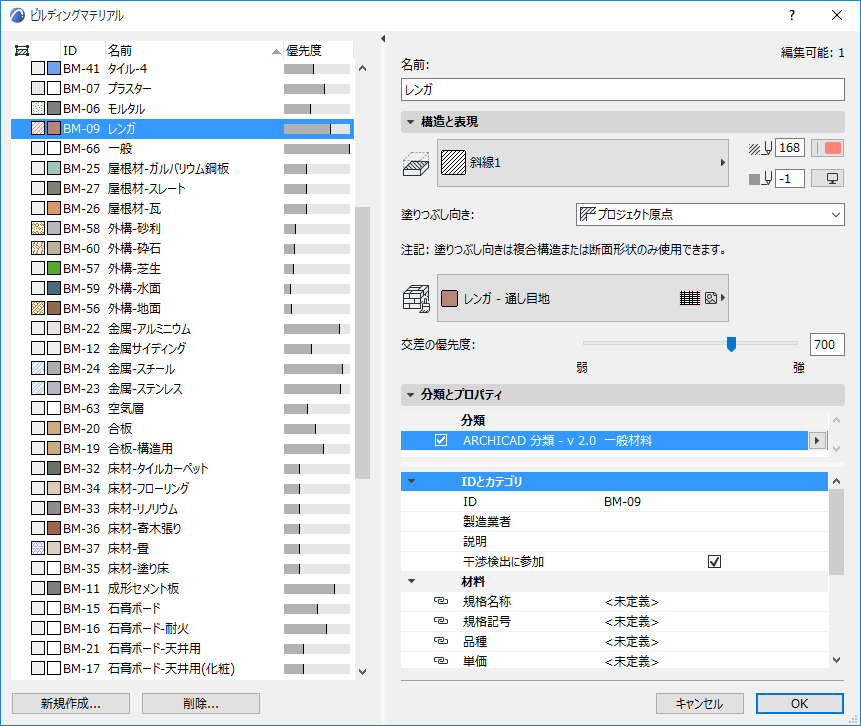Click the surface swatch for BM-41 タイル-4
The image size is (861, 726).
coord(54,69)
